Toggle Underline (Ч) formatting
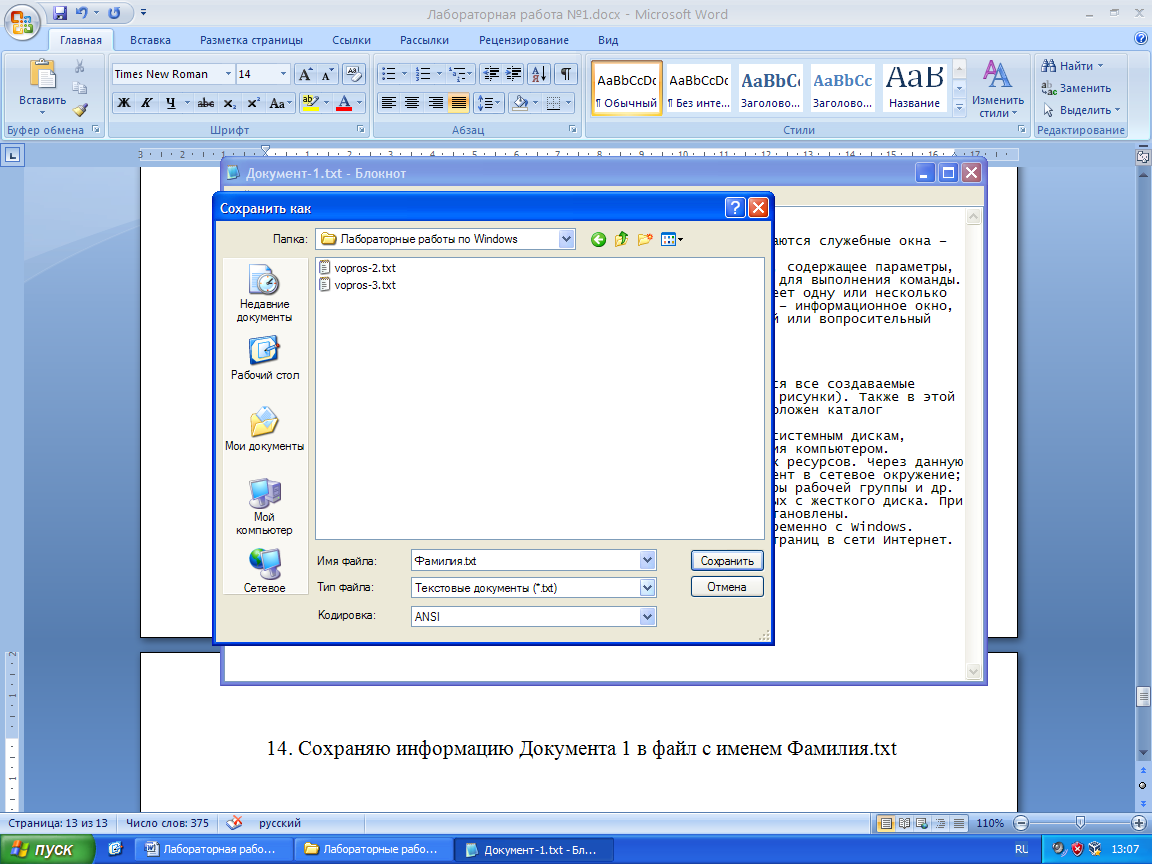This screenshot has height=864, width=1152. coord(170,103)
